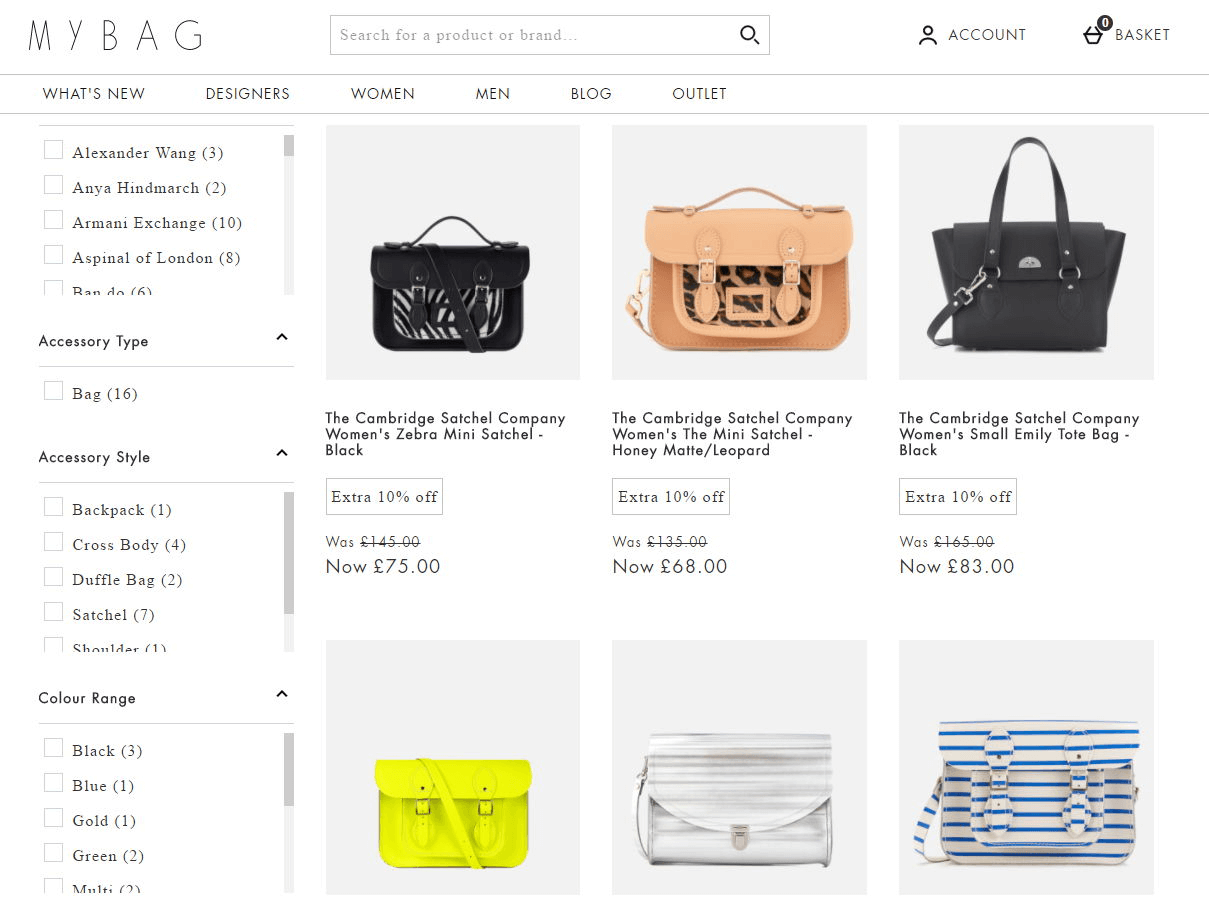
Task: Click the Colour Range heading
Action: (x=87, y=698)
